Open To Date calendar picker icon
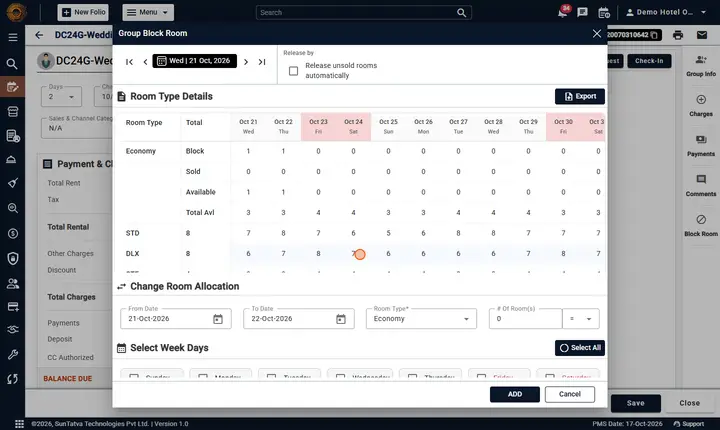This screenshot has height=430, width=720. [x=341, y=319]
